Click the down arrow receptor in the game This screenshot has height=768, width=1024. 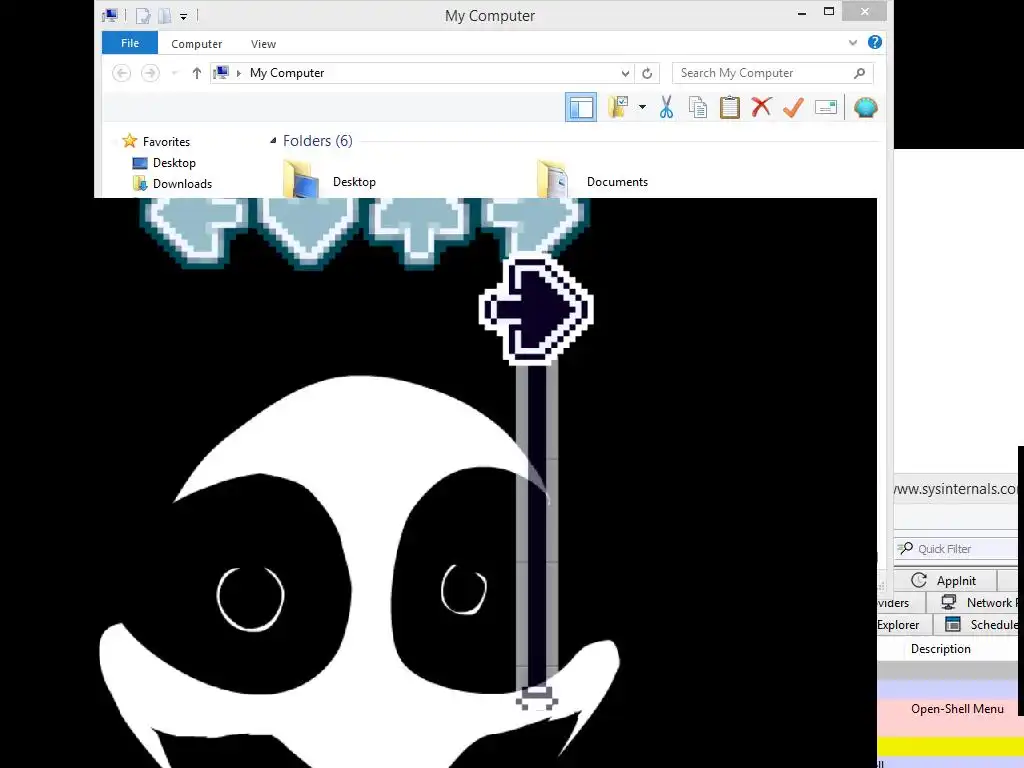[x=307, y=232]
